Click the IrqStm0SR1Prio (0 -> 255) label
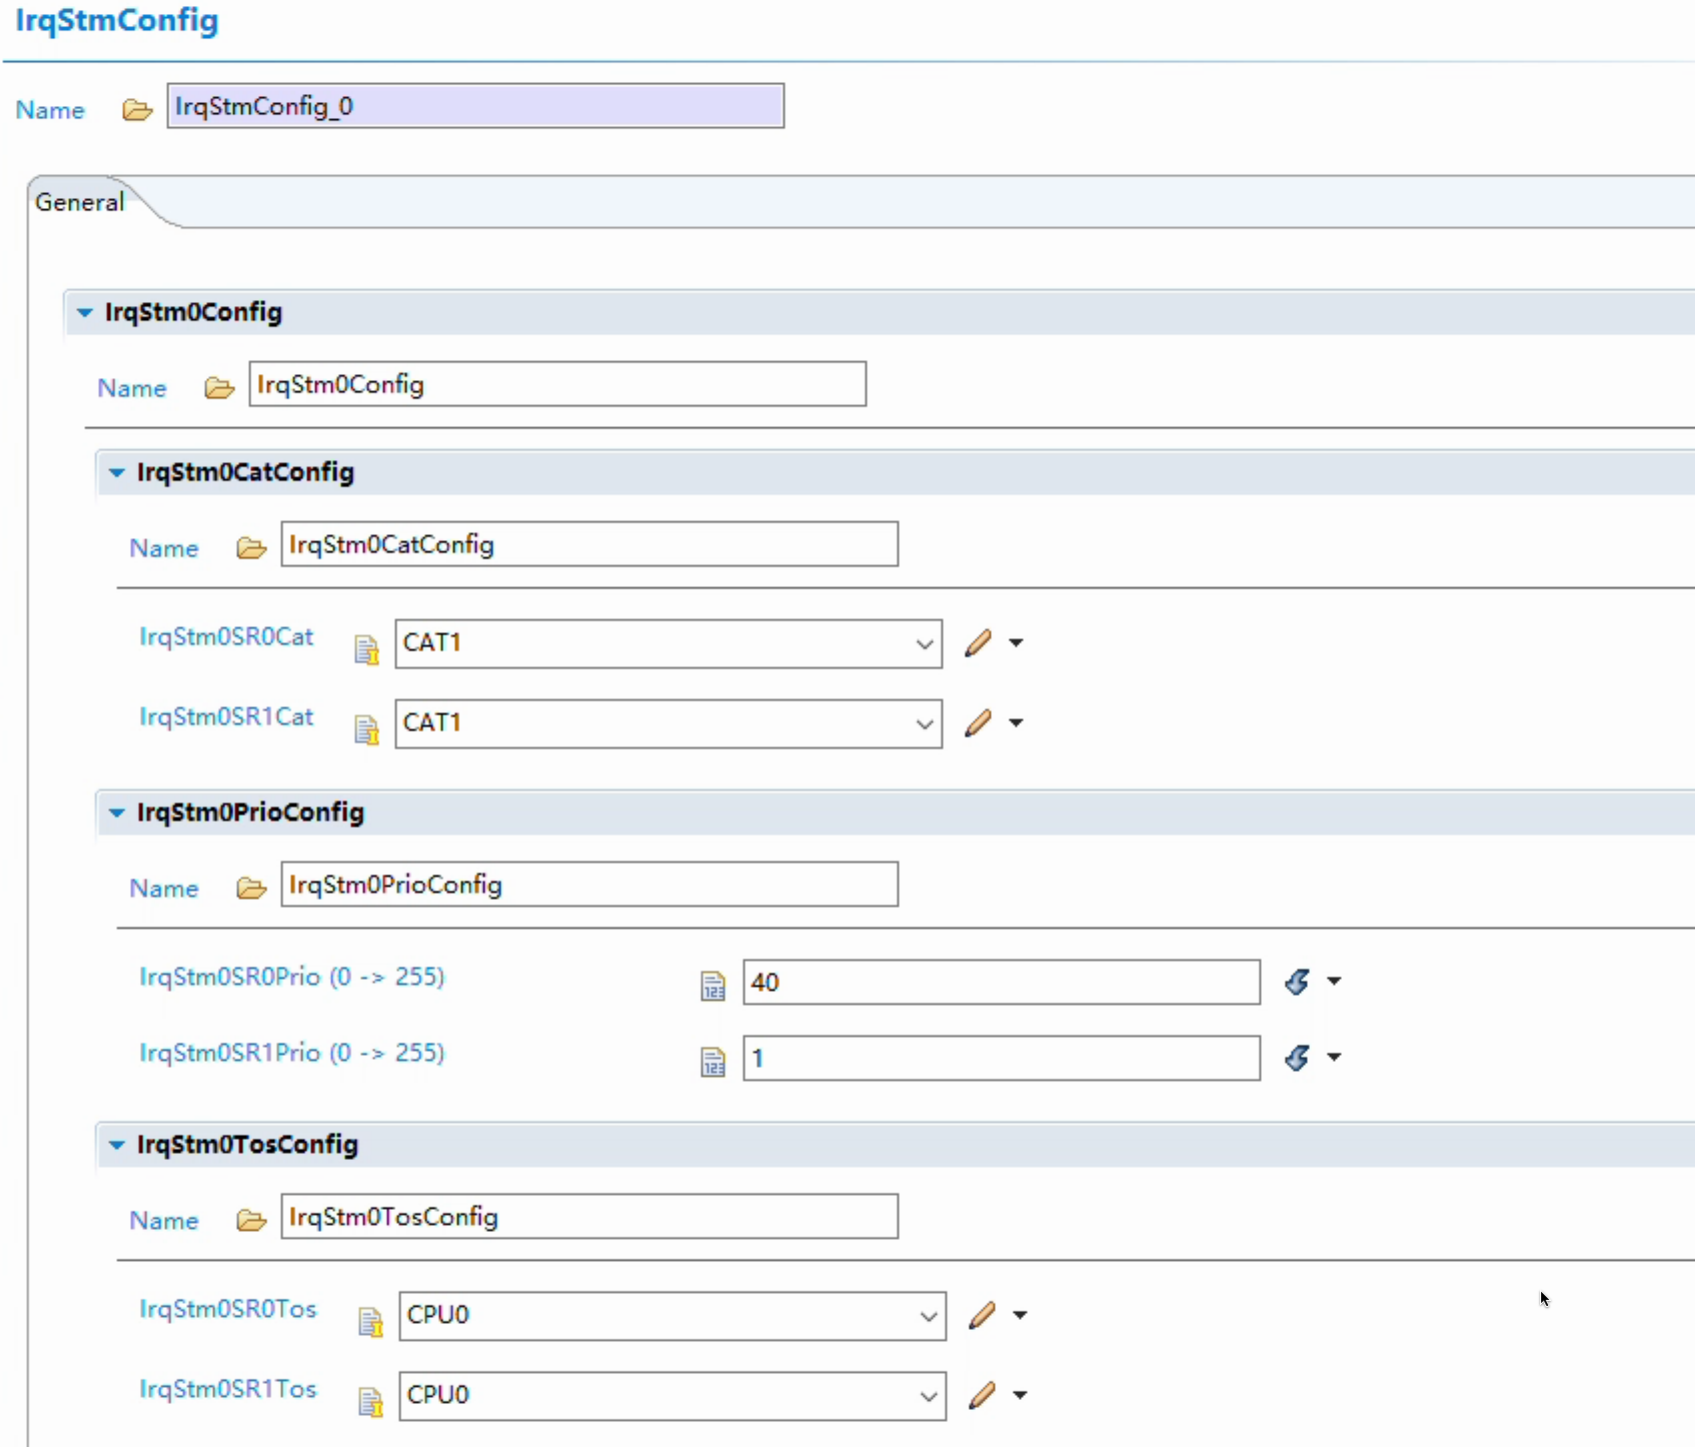Screen dimensions: 1695x1447 click(x=292, y=1053)
